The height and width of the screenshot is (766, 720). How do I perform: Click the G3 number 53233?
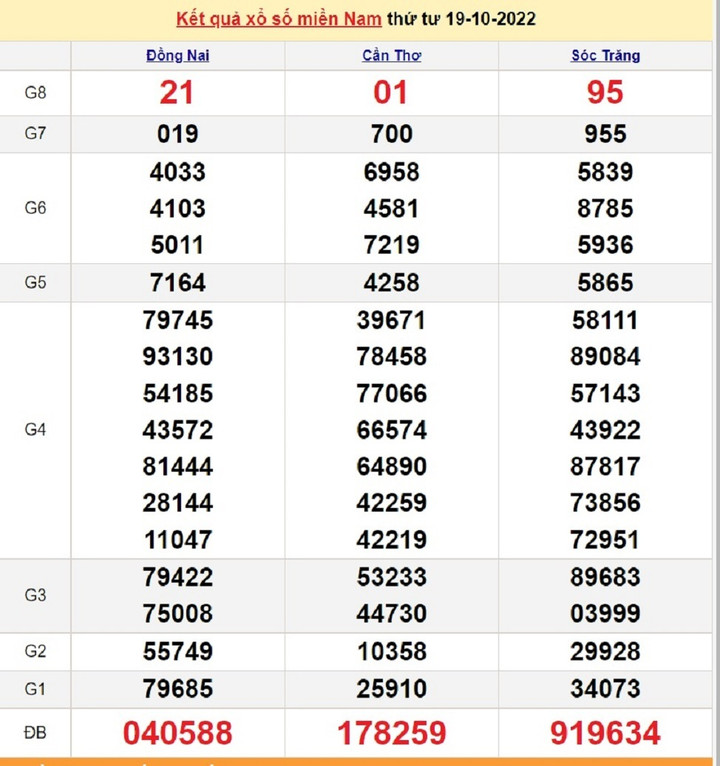tap(391, 577)
